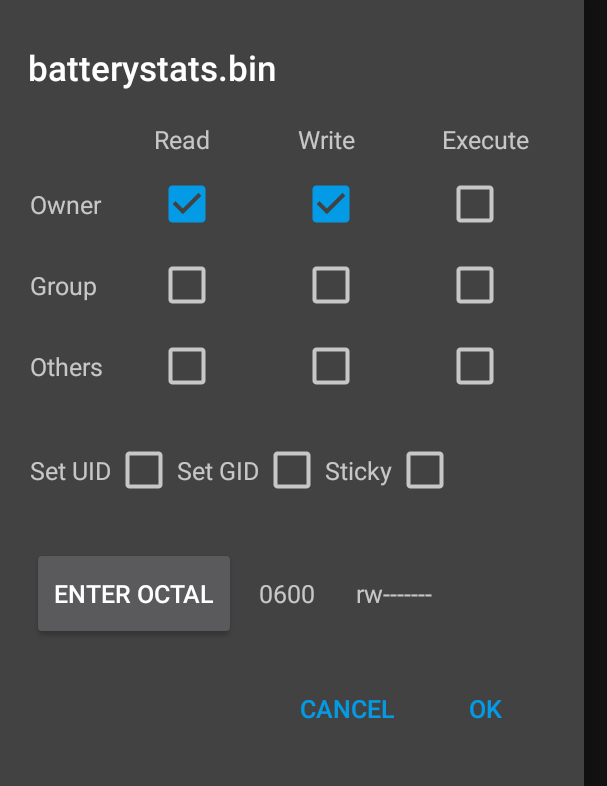Viewport: 607px width, 786px height.
Task: Cancel the permissions dialog
Action: coord(347,709)
